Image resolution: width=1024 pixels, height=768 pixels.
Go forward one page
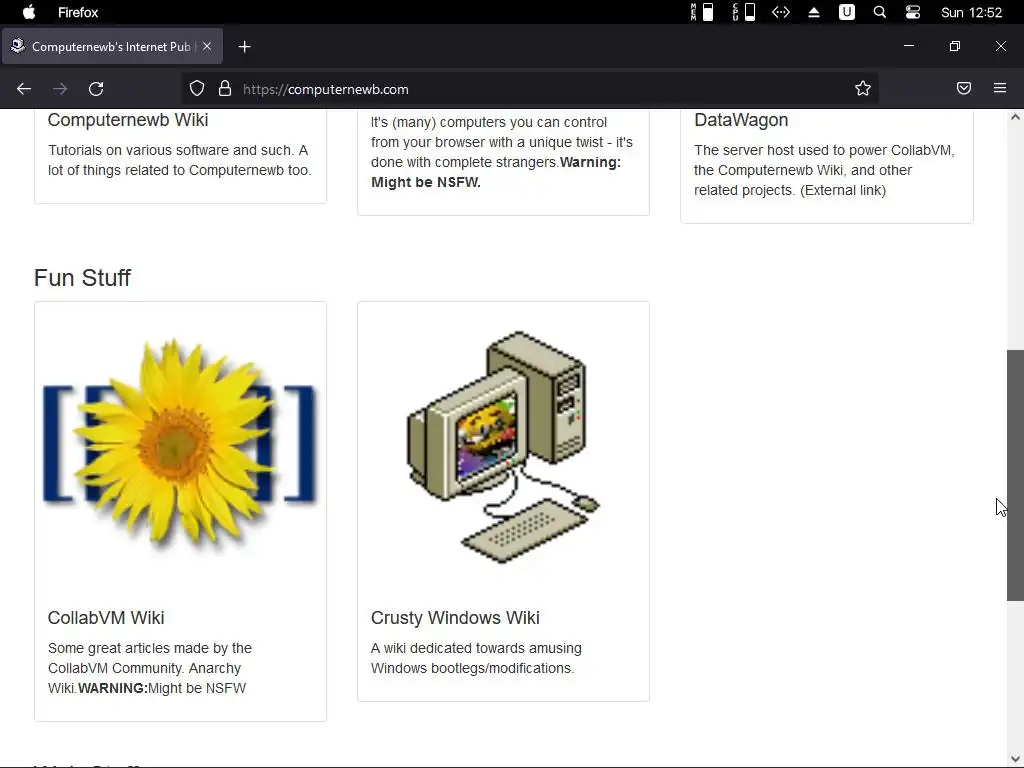[x=60, y=89]
